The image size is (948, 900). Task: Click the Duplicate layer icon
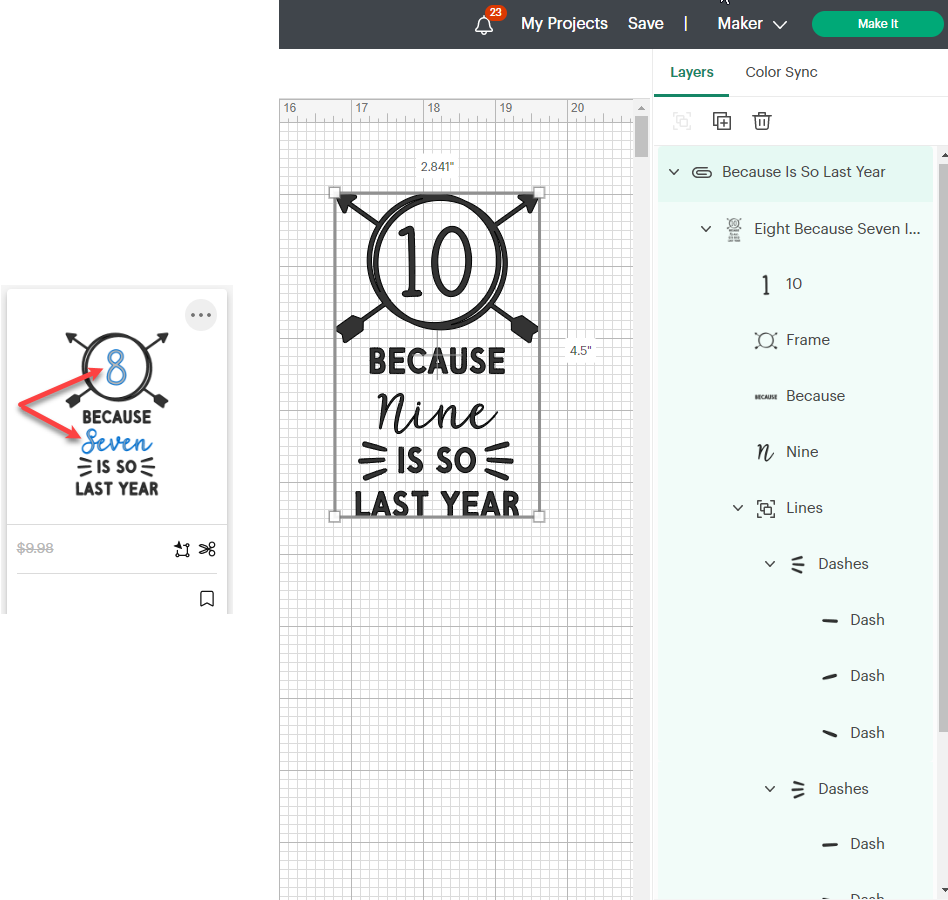click(722, 121)
